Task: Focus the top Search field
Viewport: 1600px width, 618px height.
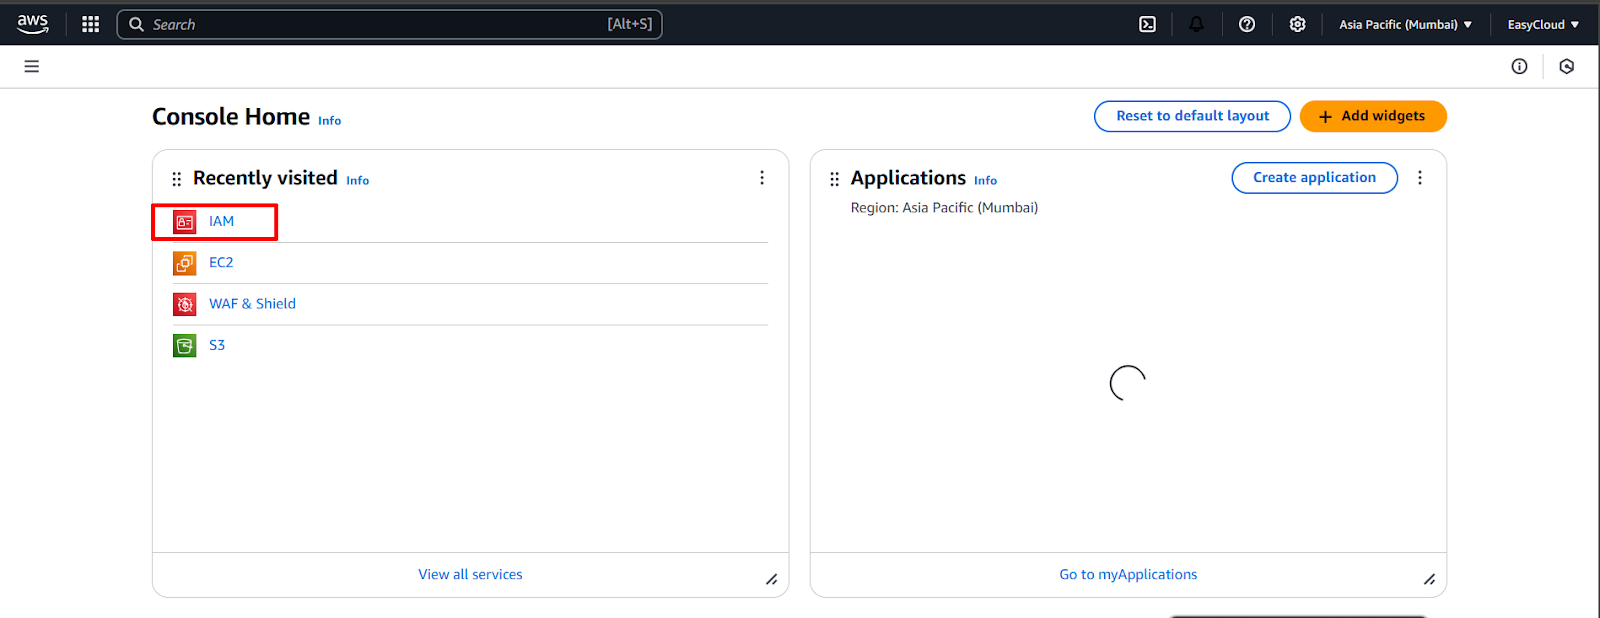Action: (x=389, y=24)
